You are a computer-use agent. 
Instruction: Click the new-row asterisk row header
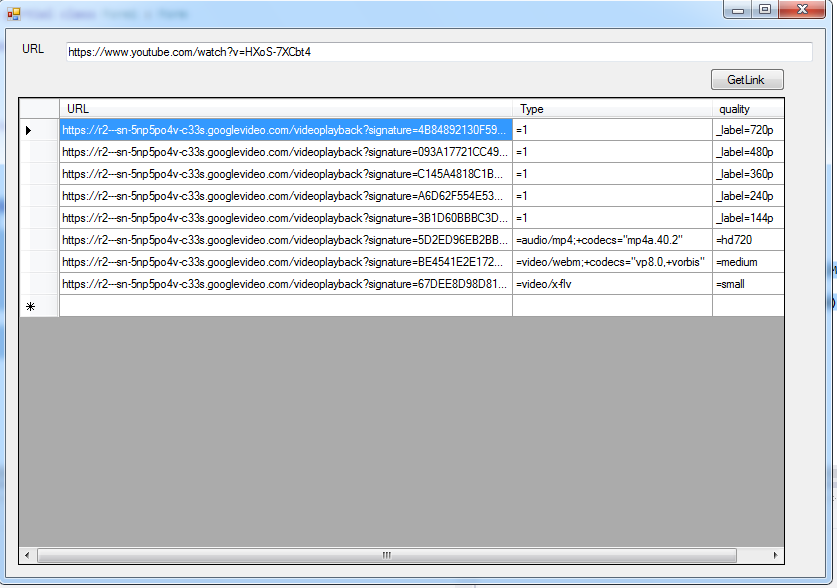pos(39,306)
